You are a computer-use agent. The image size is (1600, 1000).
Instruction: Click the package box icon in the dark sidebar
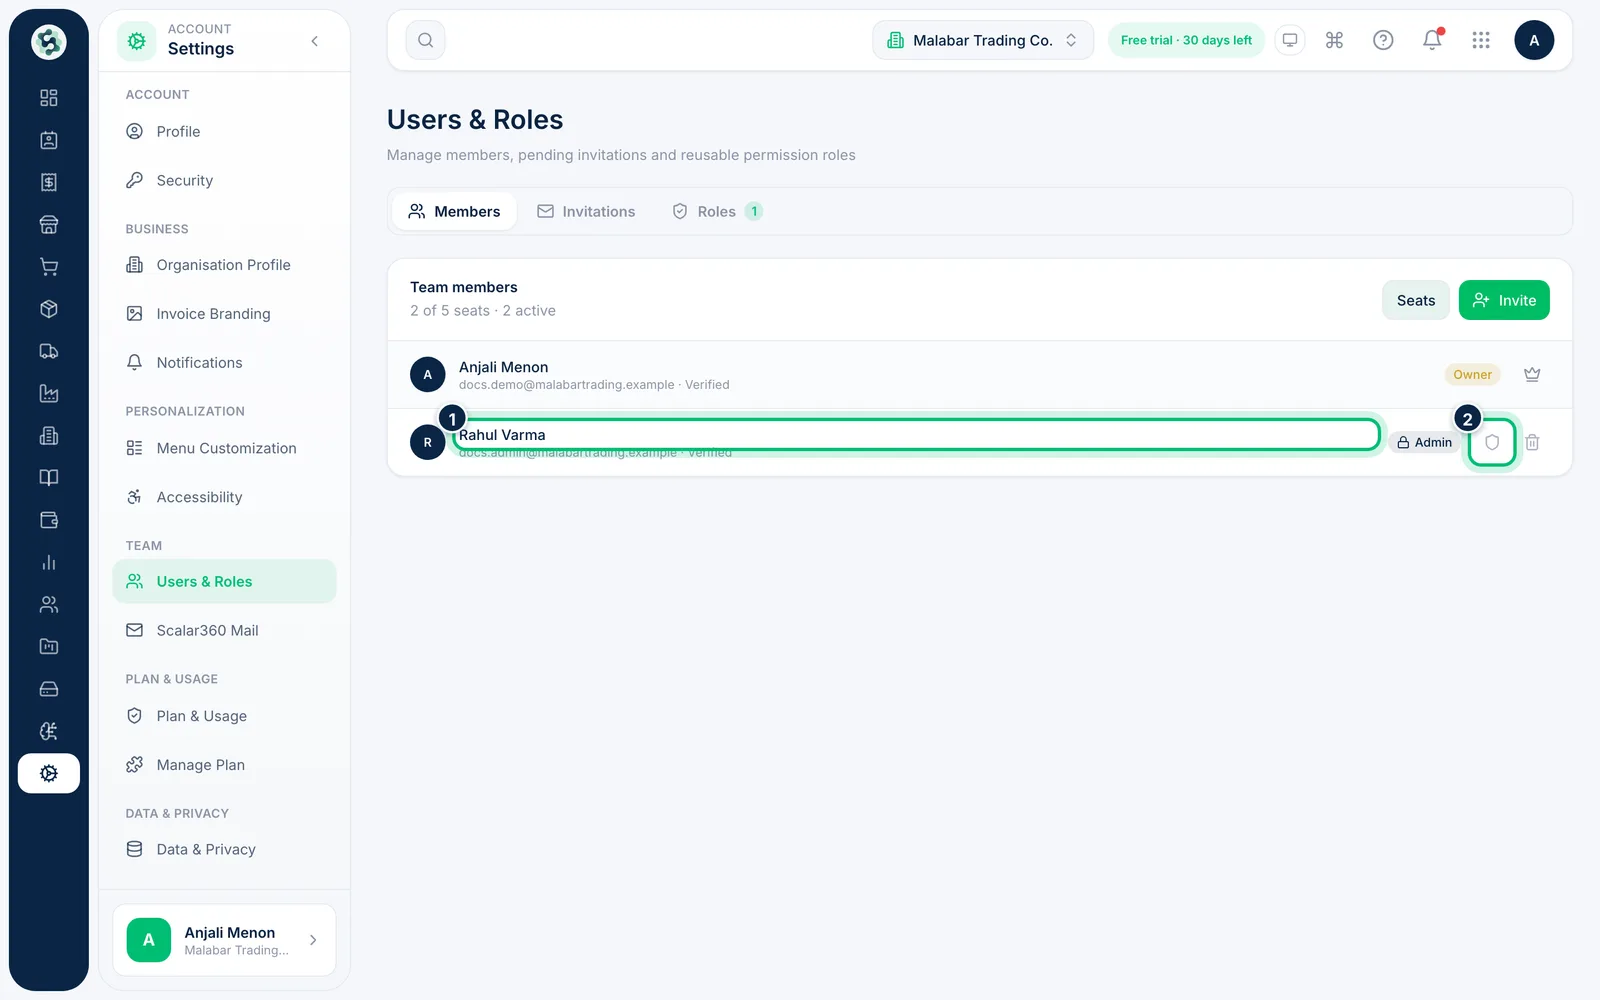click(48, 309)
